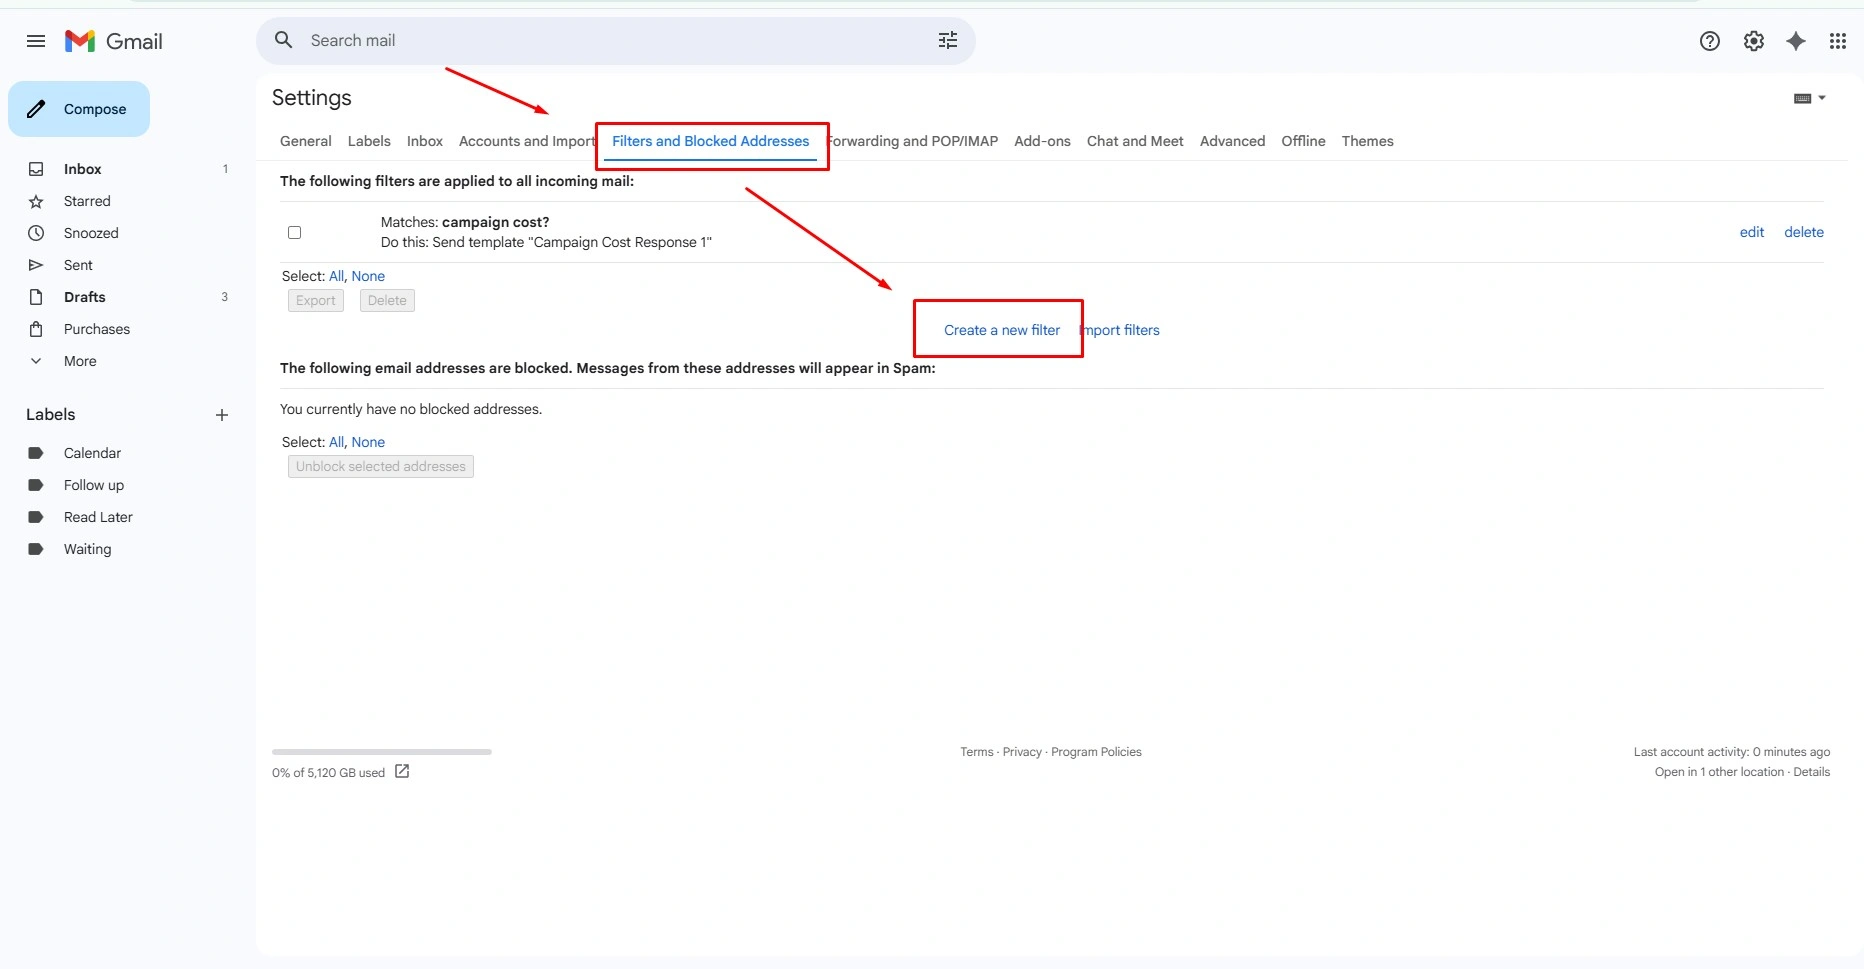The image size is (1864, 969).
Task: Open the Privacy link
Action: [1022, 752]
